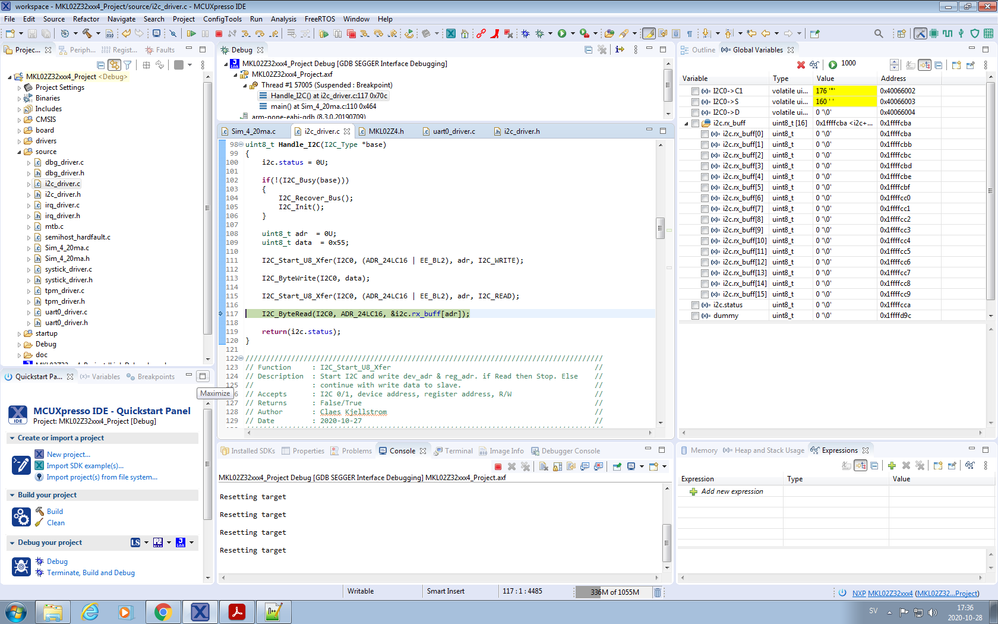Toggle the I2C0->C1 variable checkbox
The width and height of the screenshot is (998, 624).
point(695,91)
